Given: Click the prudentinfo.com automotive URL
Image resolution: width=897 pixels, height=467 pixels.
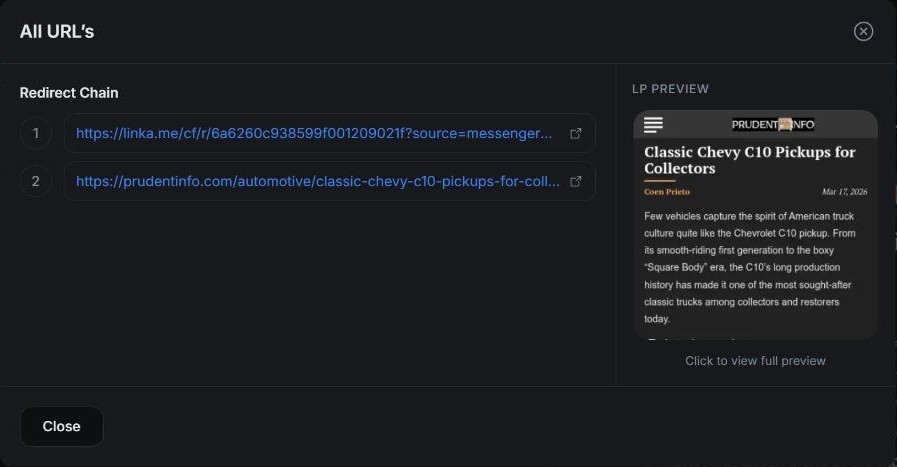Looking at the screenshot, I should pos(318,181).
